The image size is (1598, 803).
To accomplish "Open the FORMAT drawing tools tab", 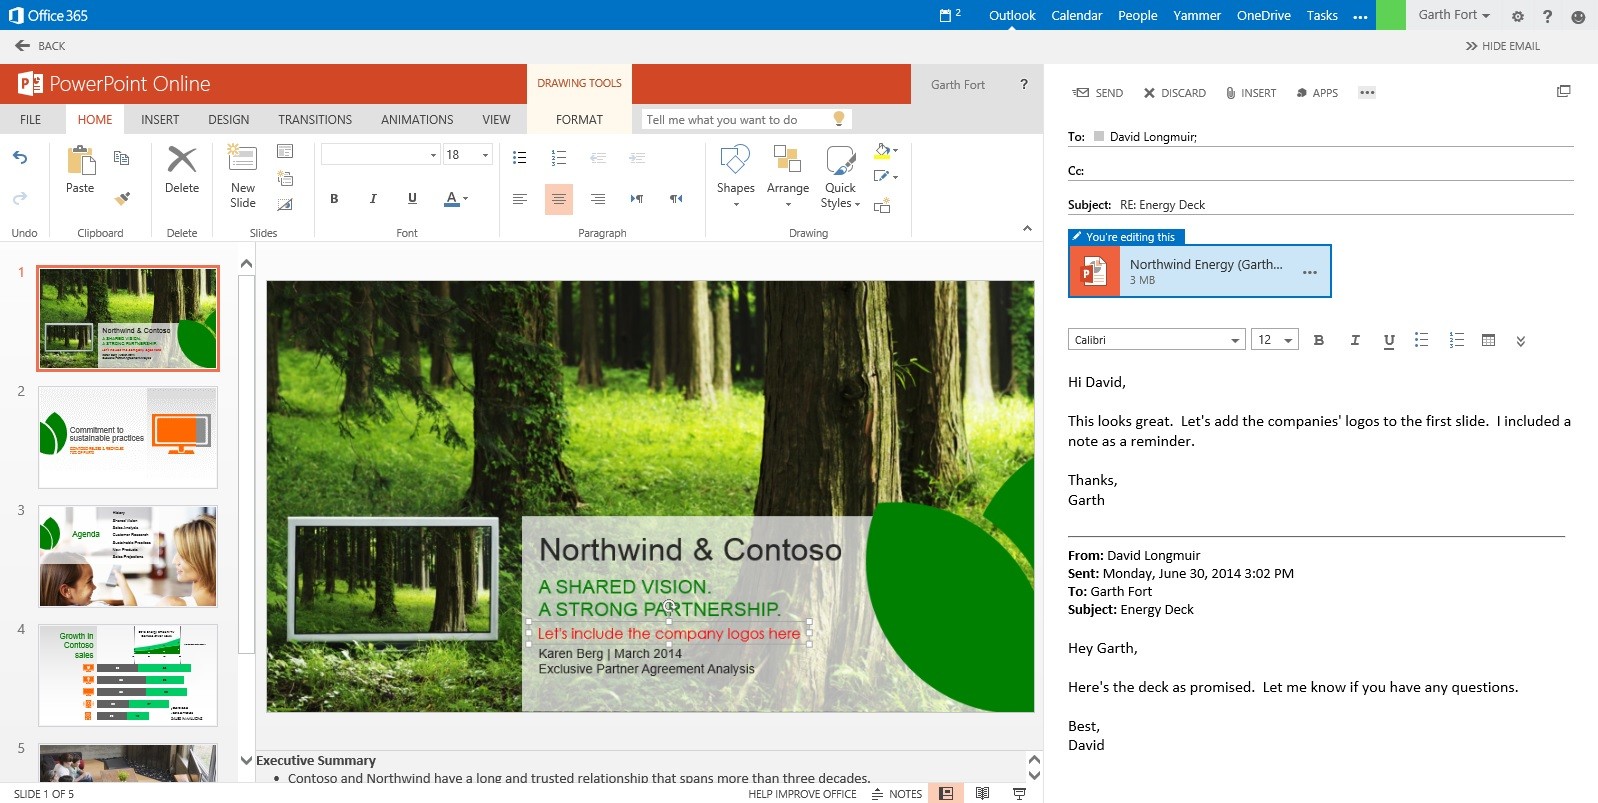I will coord(580,119).
